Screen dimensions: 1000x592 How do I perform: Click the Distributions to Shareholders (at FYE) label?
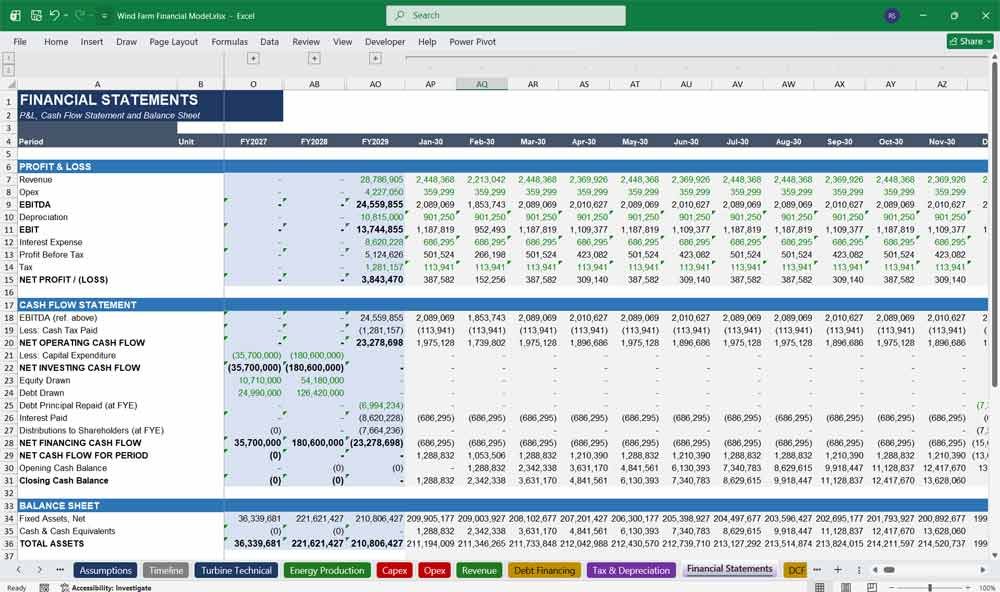click(x=91, y=431)
